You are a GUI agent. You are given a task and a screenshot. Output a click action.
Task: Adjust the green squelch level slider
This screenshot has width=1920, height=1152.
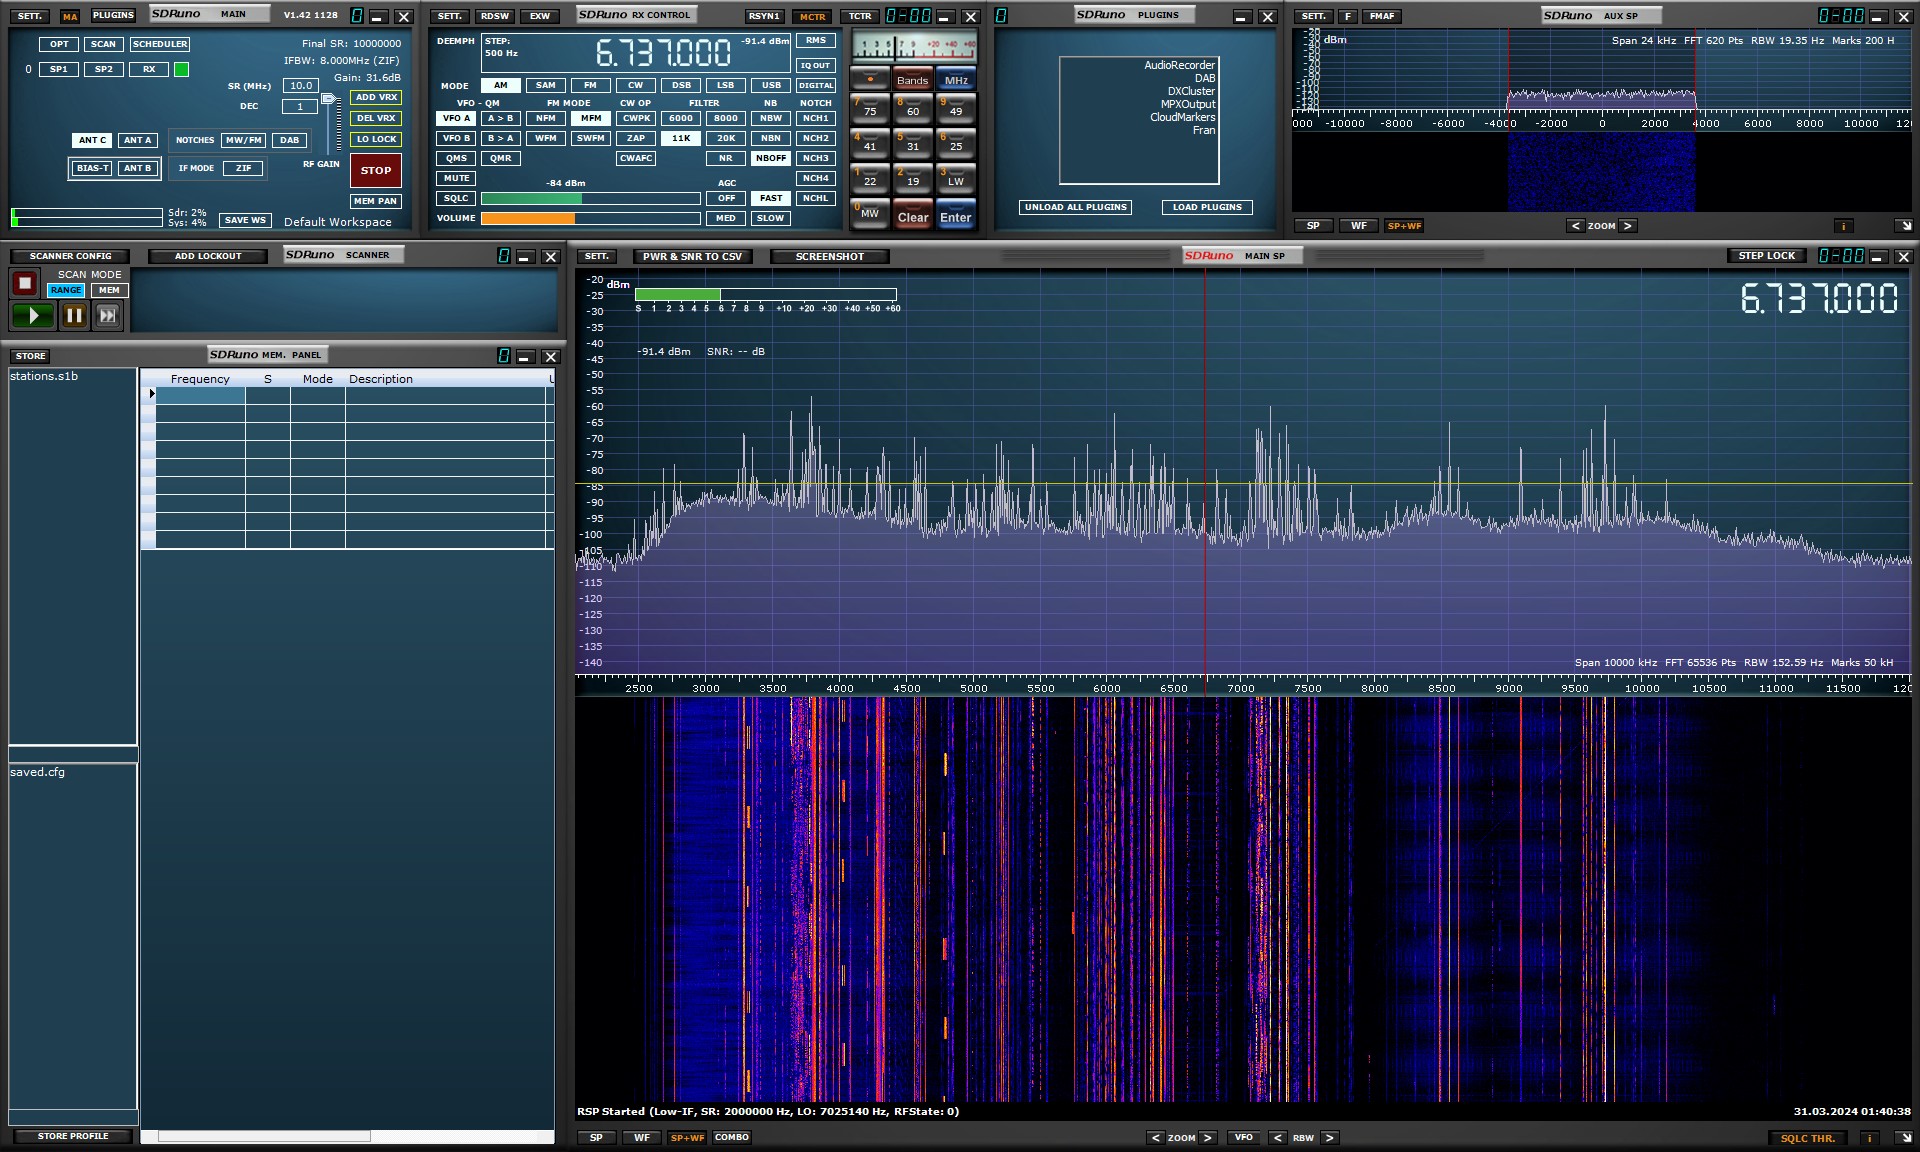click(x=590, y=198)
